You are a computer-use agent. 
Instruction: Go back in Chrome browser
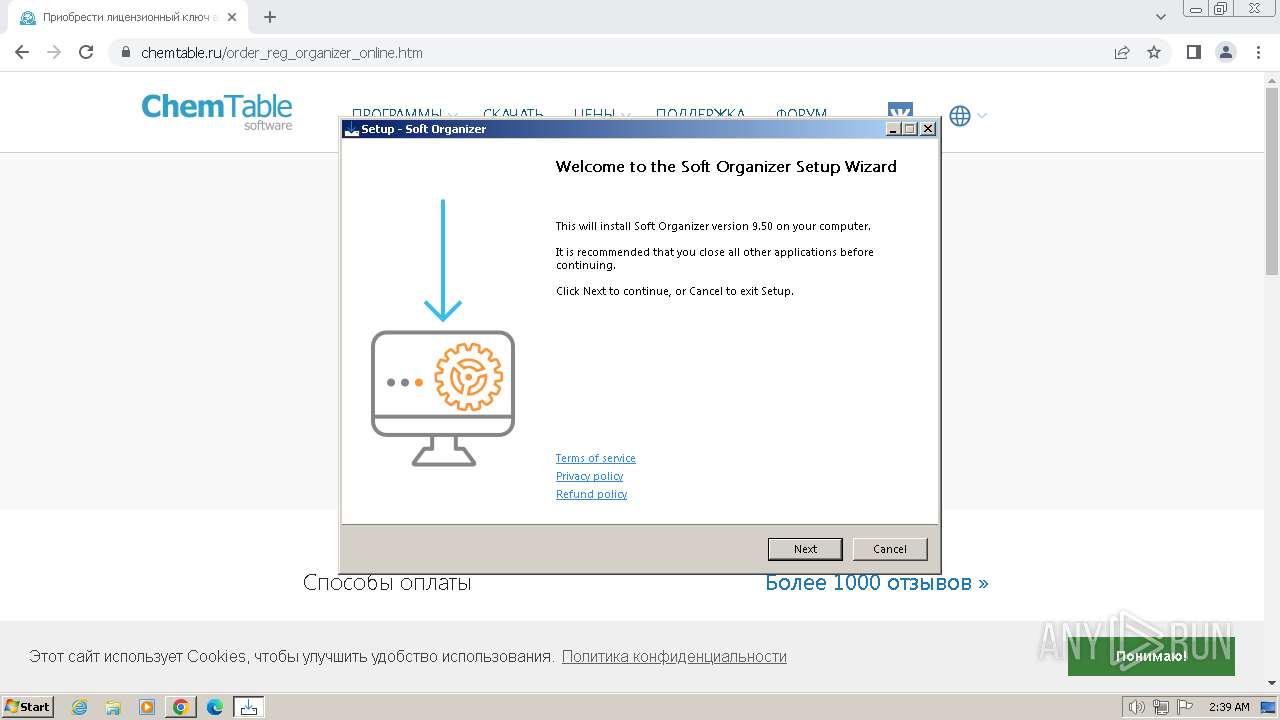22,52
